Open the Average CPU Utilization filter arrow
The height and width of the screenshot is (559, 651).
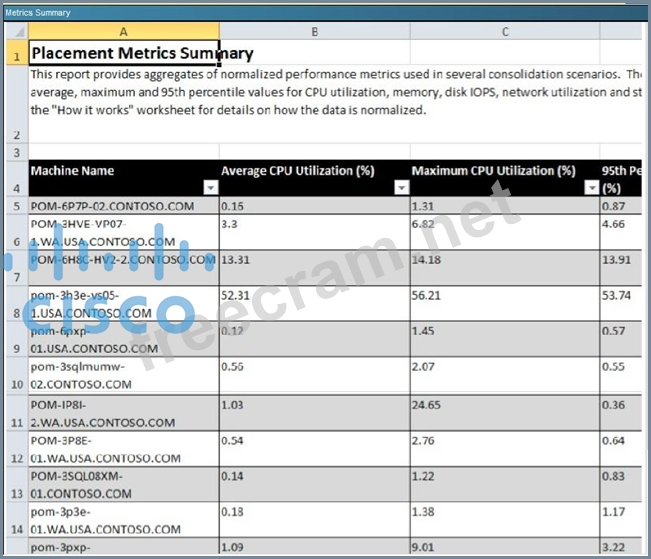point(400,188)
